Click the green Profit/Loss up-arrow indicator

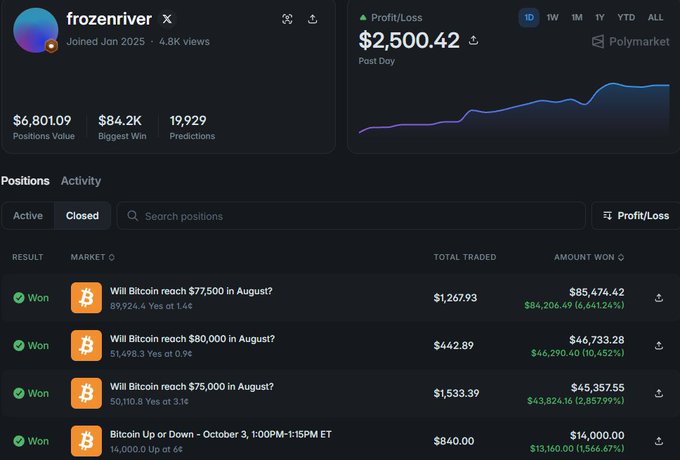(x=363, y=18)
